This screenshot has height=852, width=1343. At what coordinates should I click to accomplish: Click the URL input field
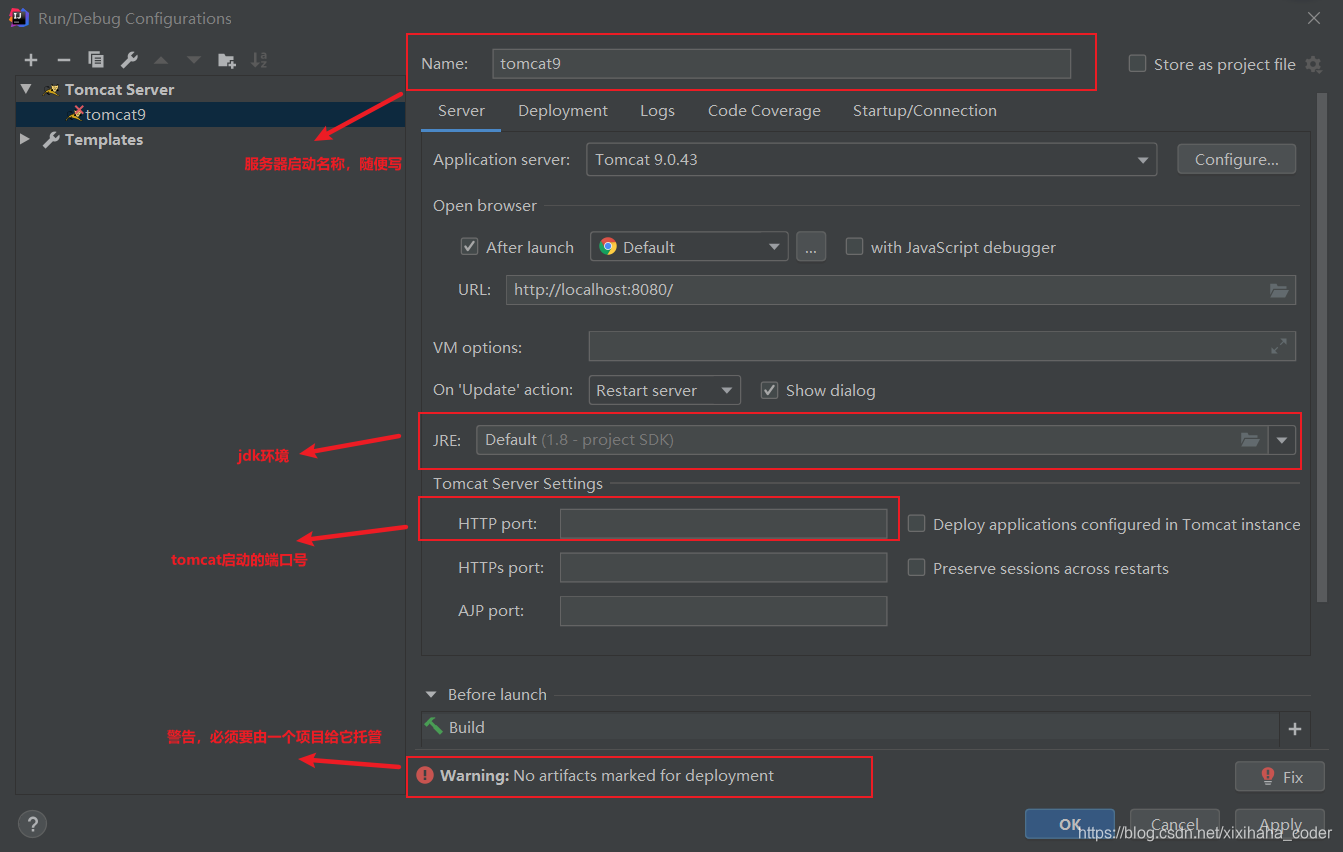coord(901,290)
